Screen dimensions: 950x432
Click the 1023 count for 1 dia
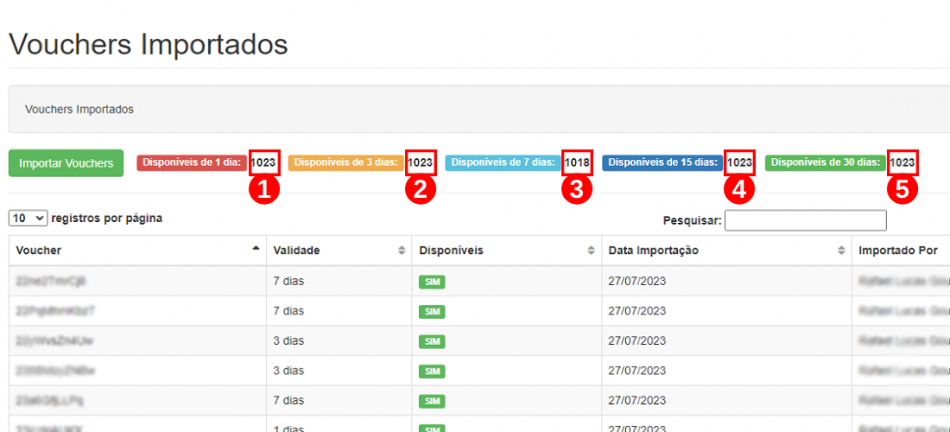(264, 162)
